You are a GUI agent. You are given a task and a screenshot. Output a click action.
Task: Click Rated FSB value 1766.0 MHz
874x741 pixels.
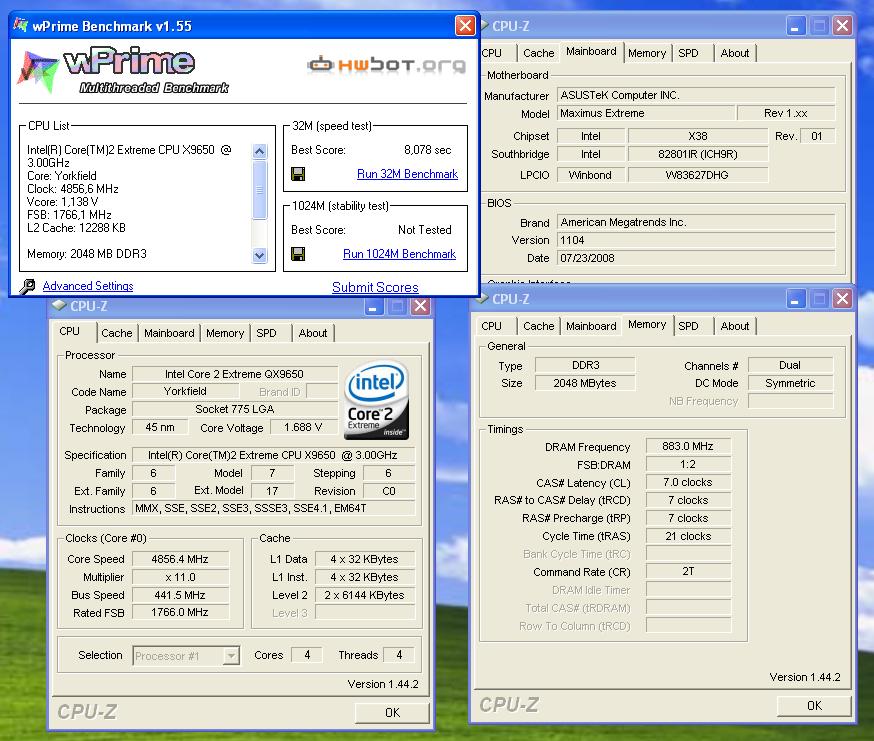coord(180,612)
